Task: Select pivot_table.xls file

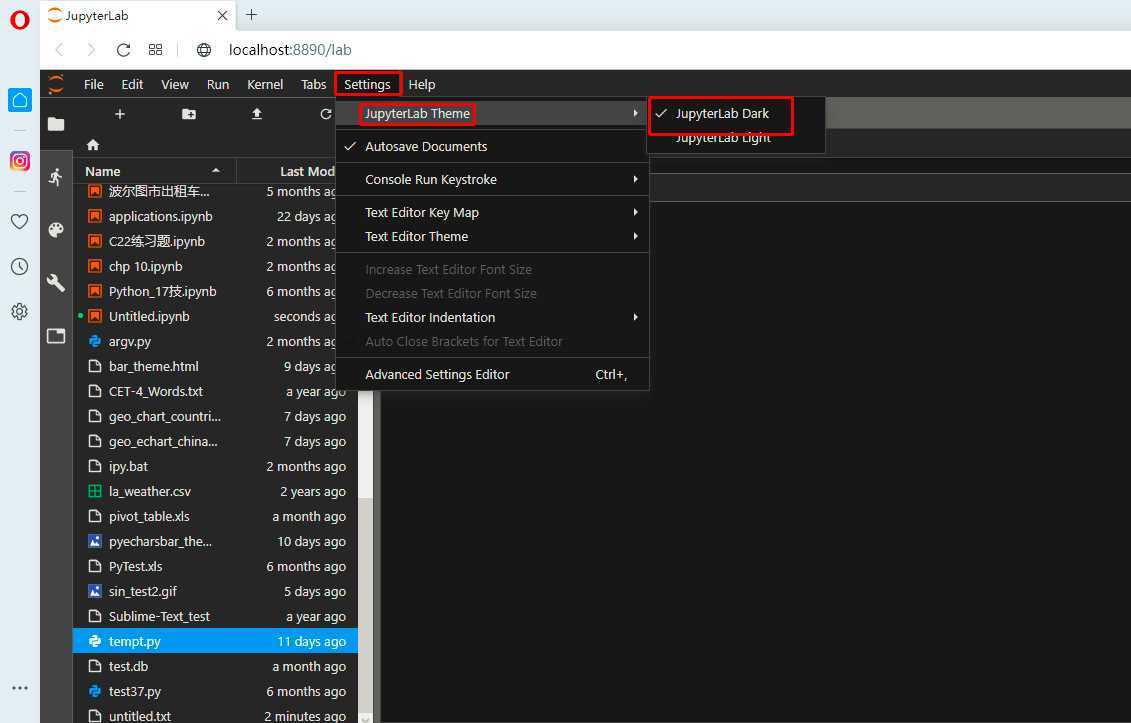Action: [x=216, y=517]
